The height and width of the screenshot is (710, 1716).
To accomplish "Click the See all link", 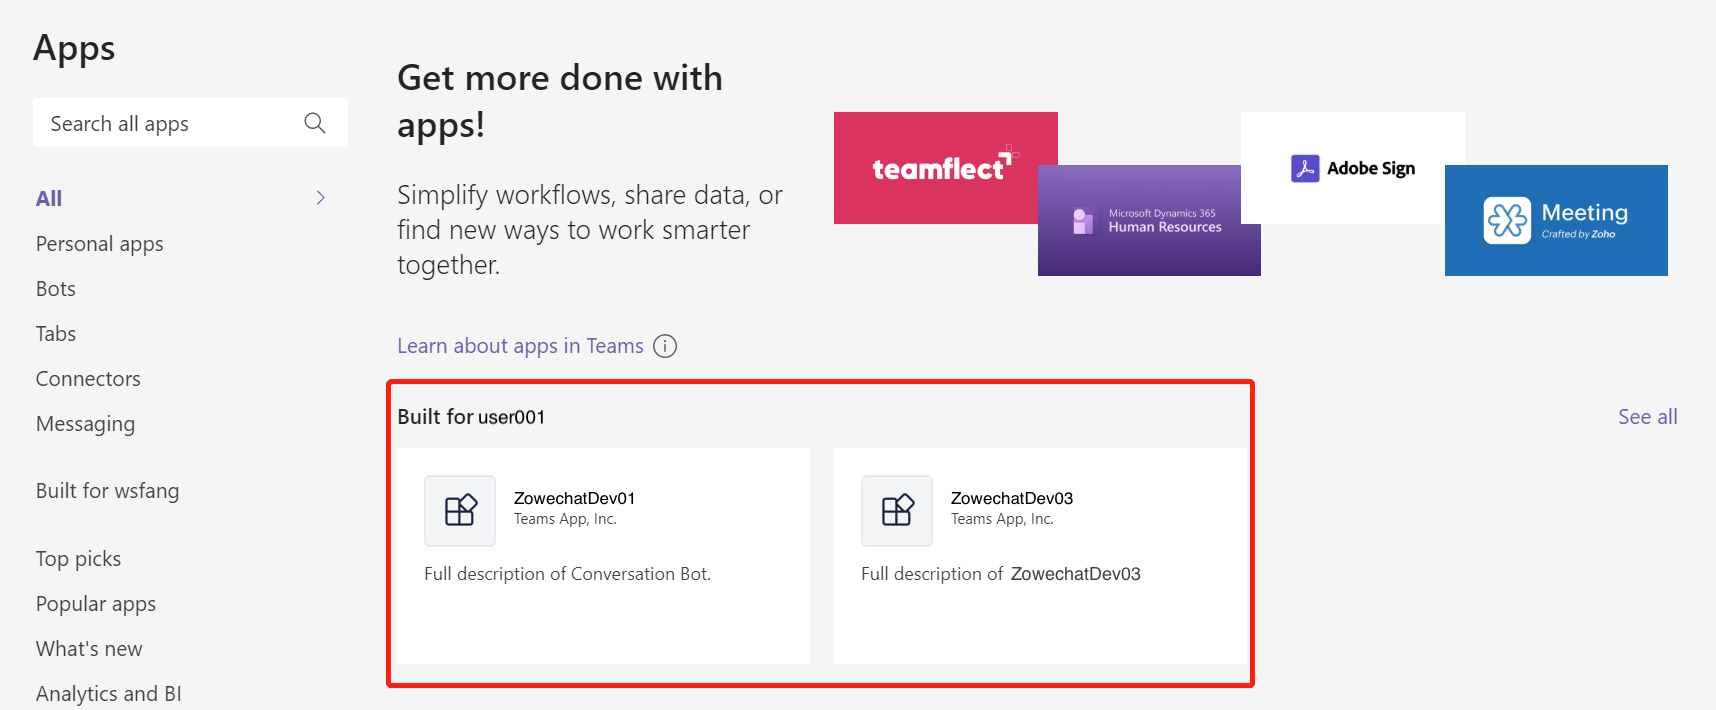I will pyautogui.click(x=1647, y=417).
